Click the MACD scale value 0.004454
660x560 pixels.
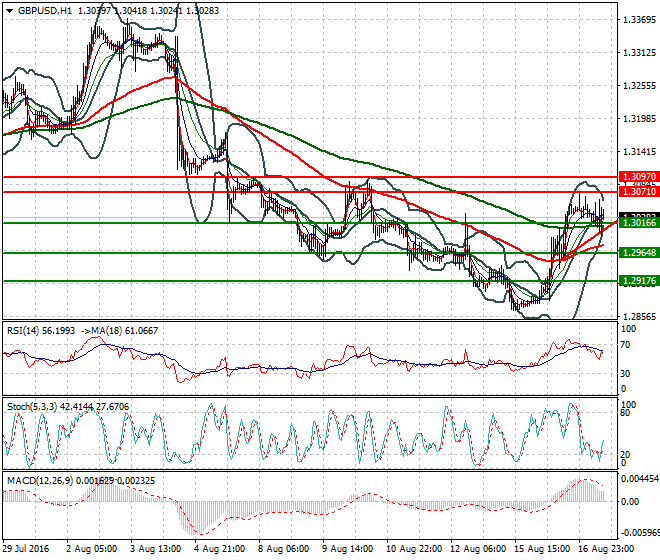click(x=640, y=479)
